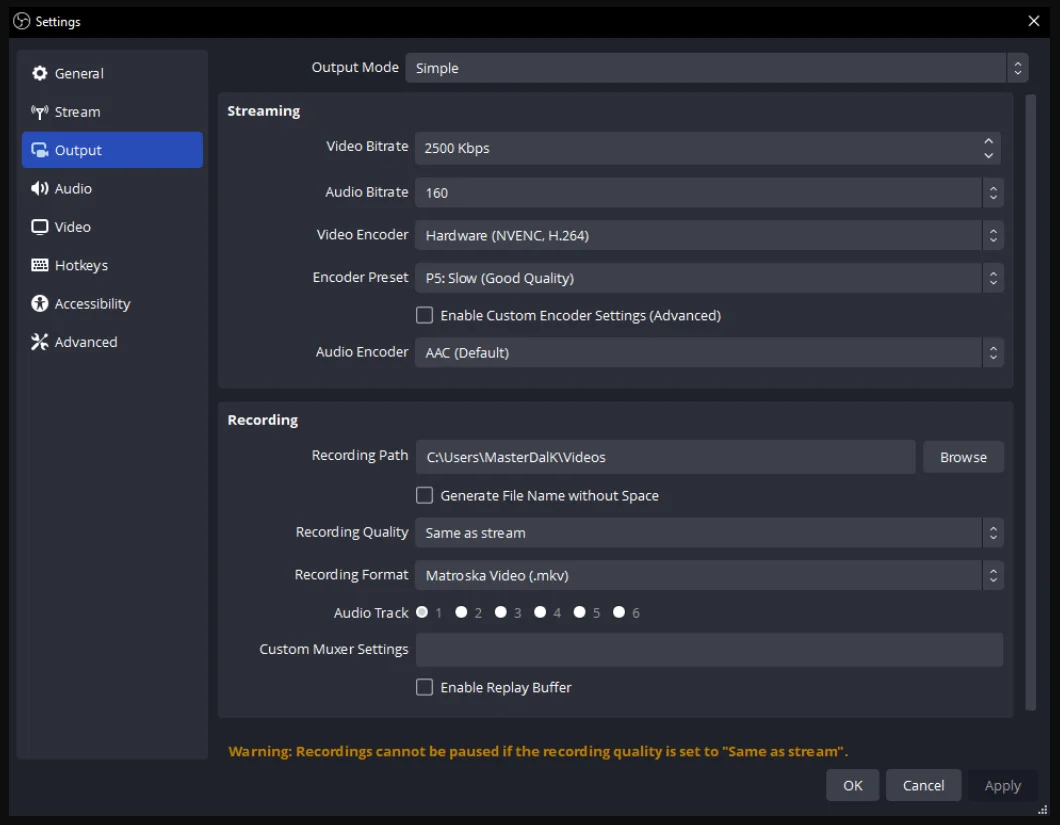The image size is (1060, 825).
Task: Check Generate File Name without Space
Action: [425, 496]
